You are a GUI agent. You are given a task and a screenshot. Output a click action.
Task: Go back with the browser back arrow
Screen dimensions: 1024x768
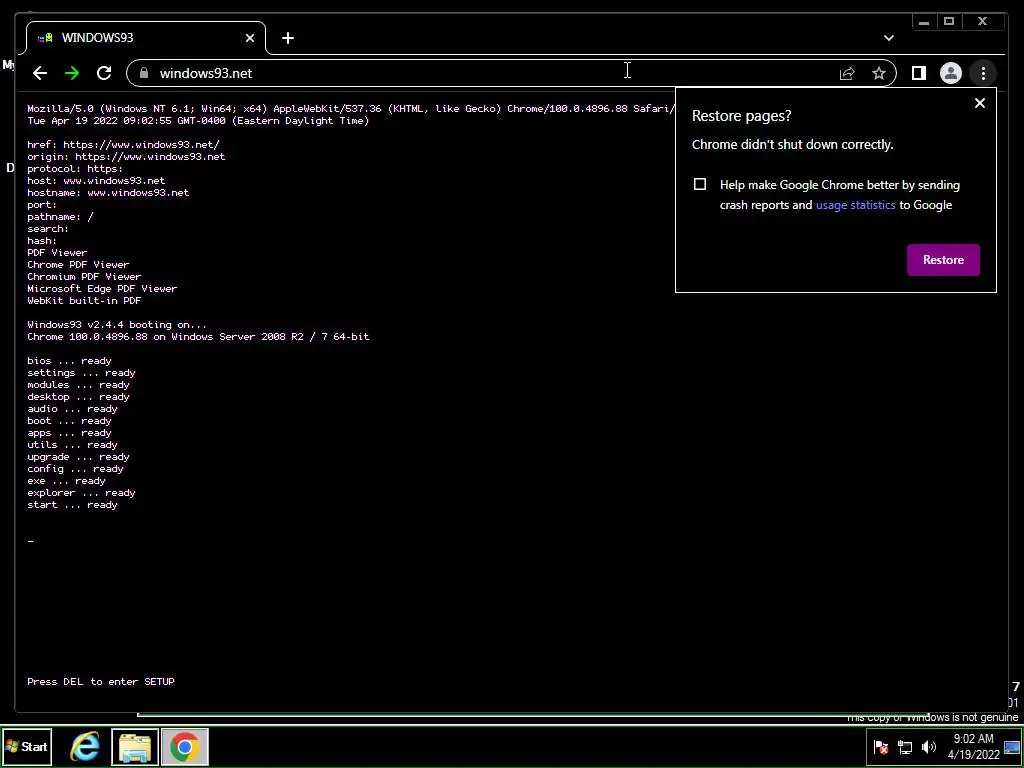pyautogui.click(x=40, y=73)
